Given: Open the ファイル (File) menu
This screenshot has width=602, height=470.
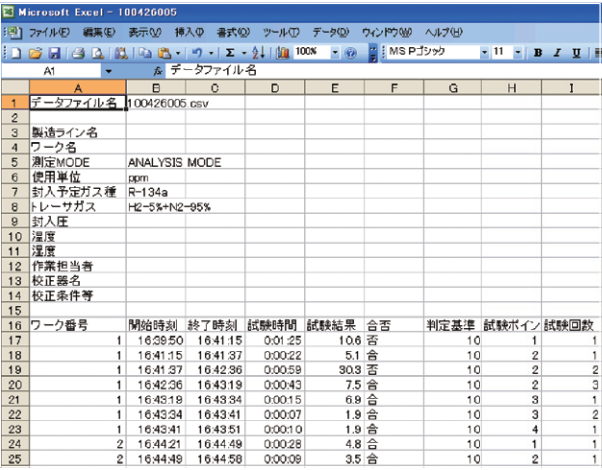Looking at the screenshot, I should pos(49,33).
